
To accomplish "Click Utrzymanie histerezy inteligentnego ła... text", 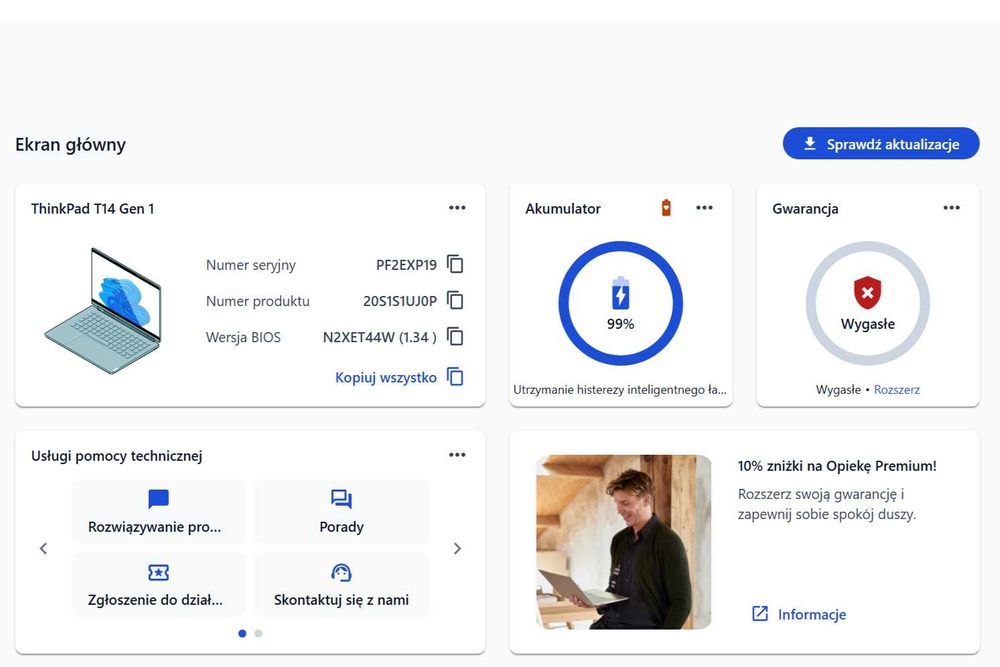I will pyautogui.click(x=620, y=390).
